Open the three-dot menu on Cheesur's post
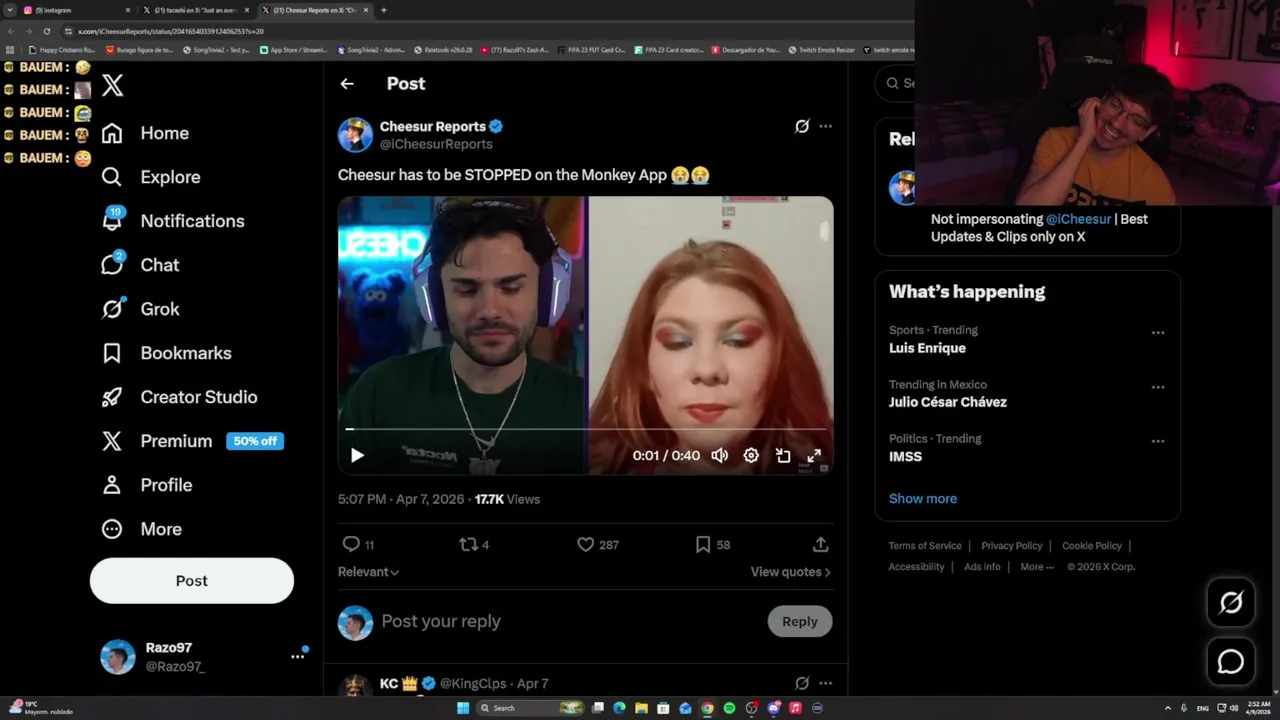This screenshot has width=1280, height=720. (825, 127)
